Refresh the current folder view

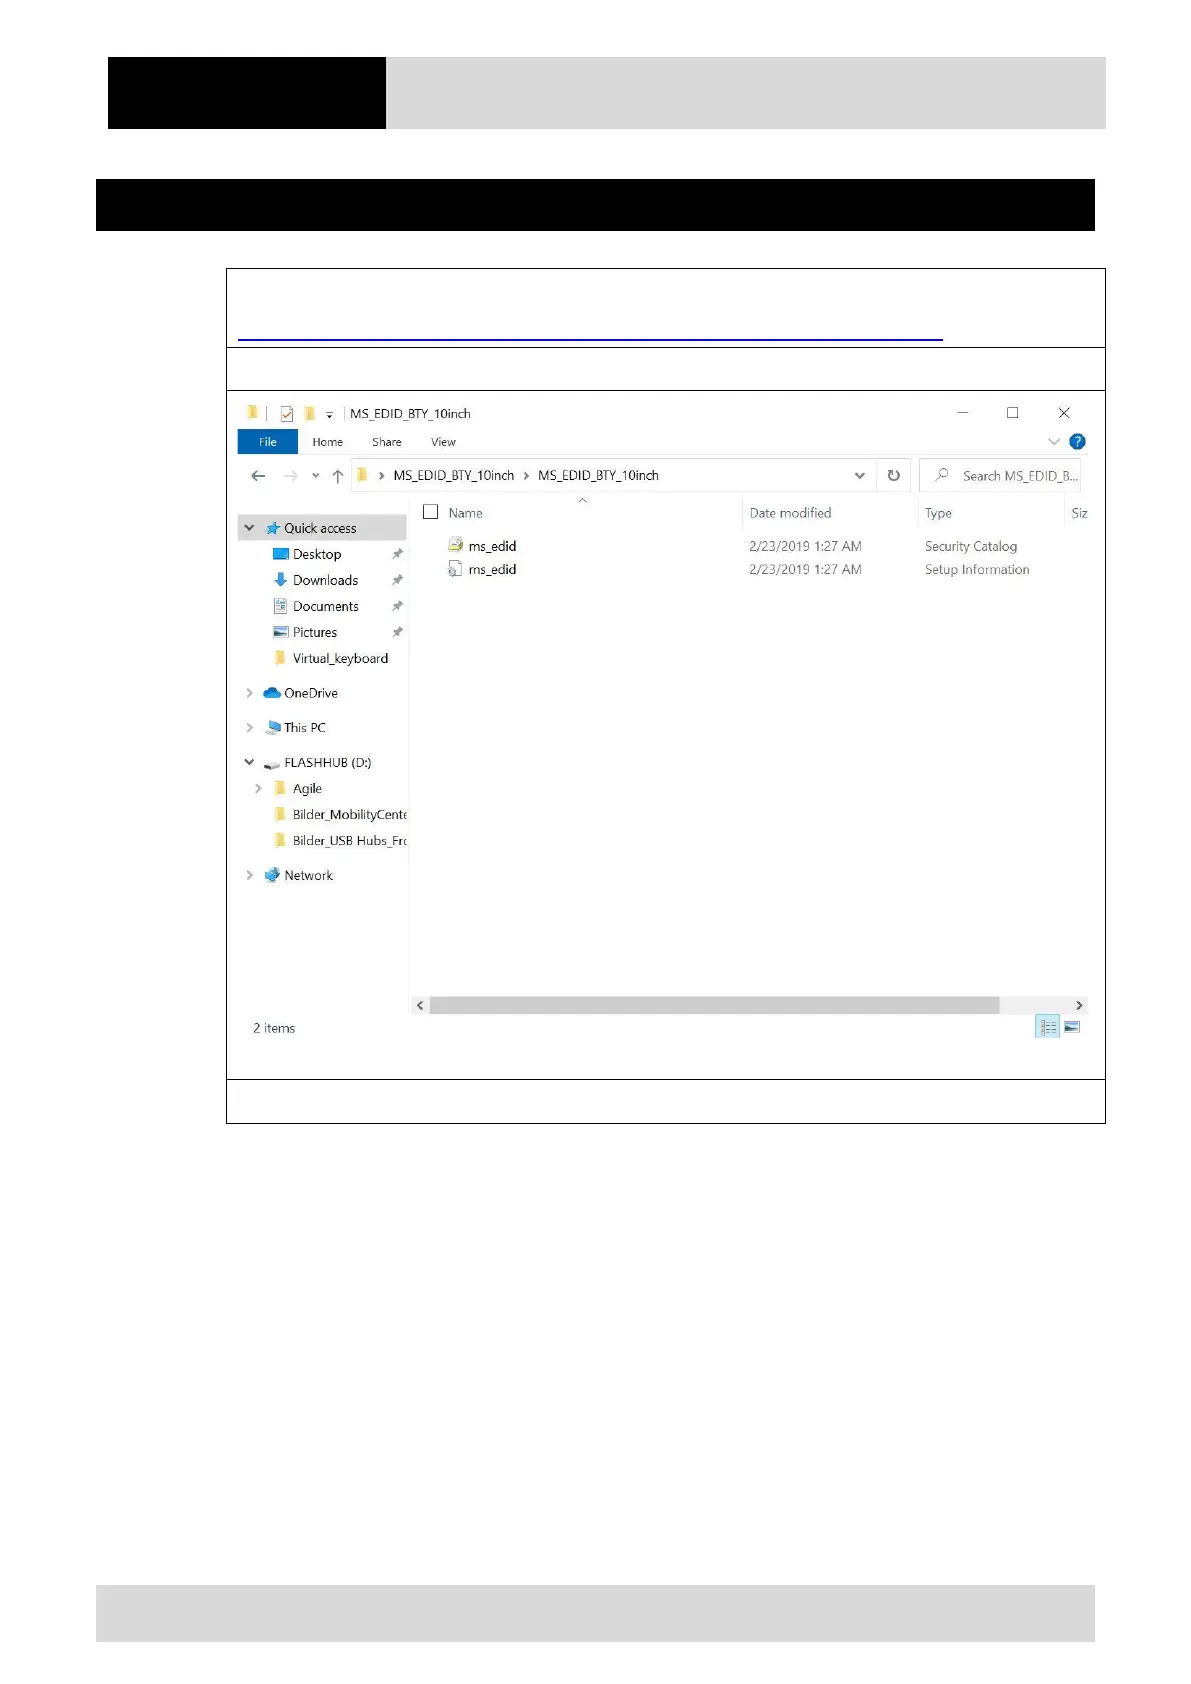[x=893, y=476]
